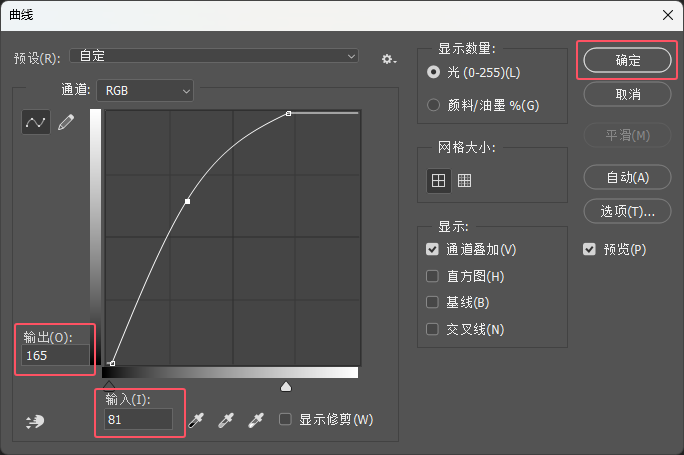
Task: Activate the on-image targeted adjustment tool
Action: [x=34, y=421]
